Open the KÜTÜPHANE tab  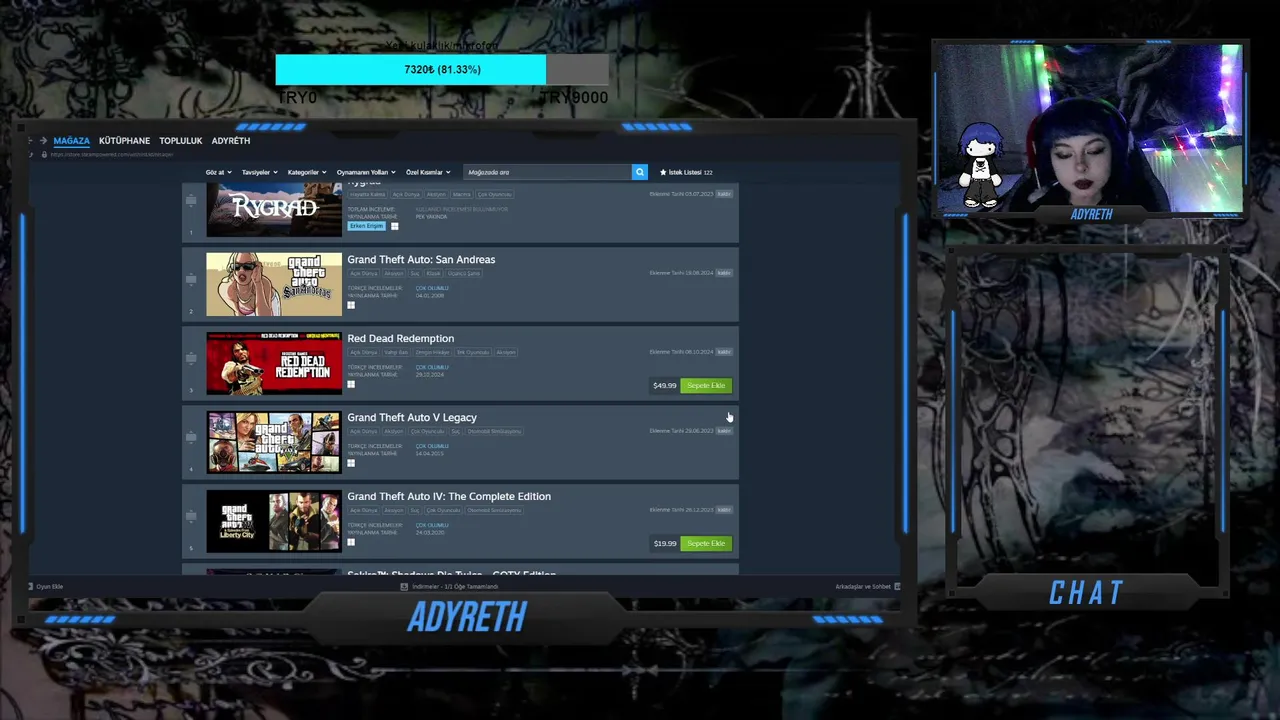coord(124,141)
